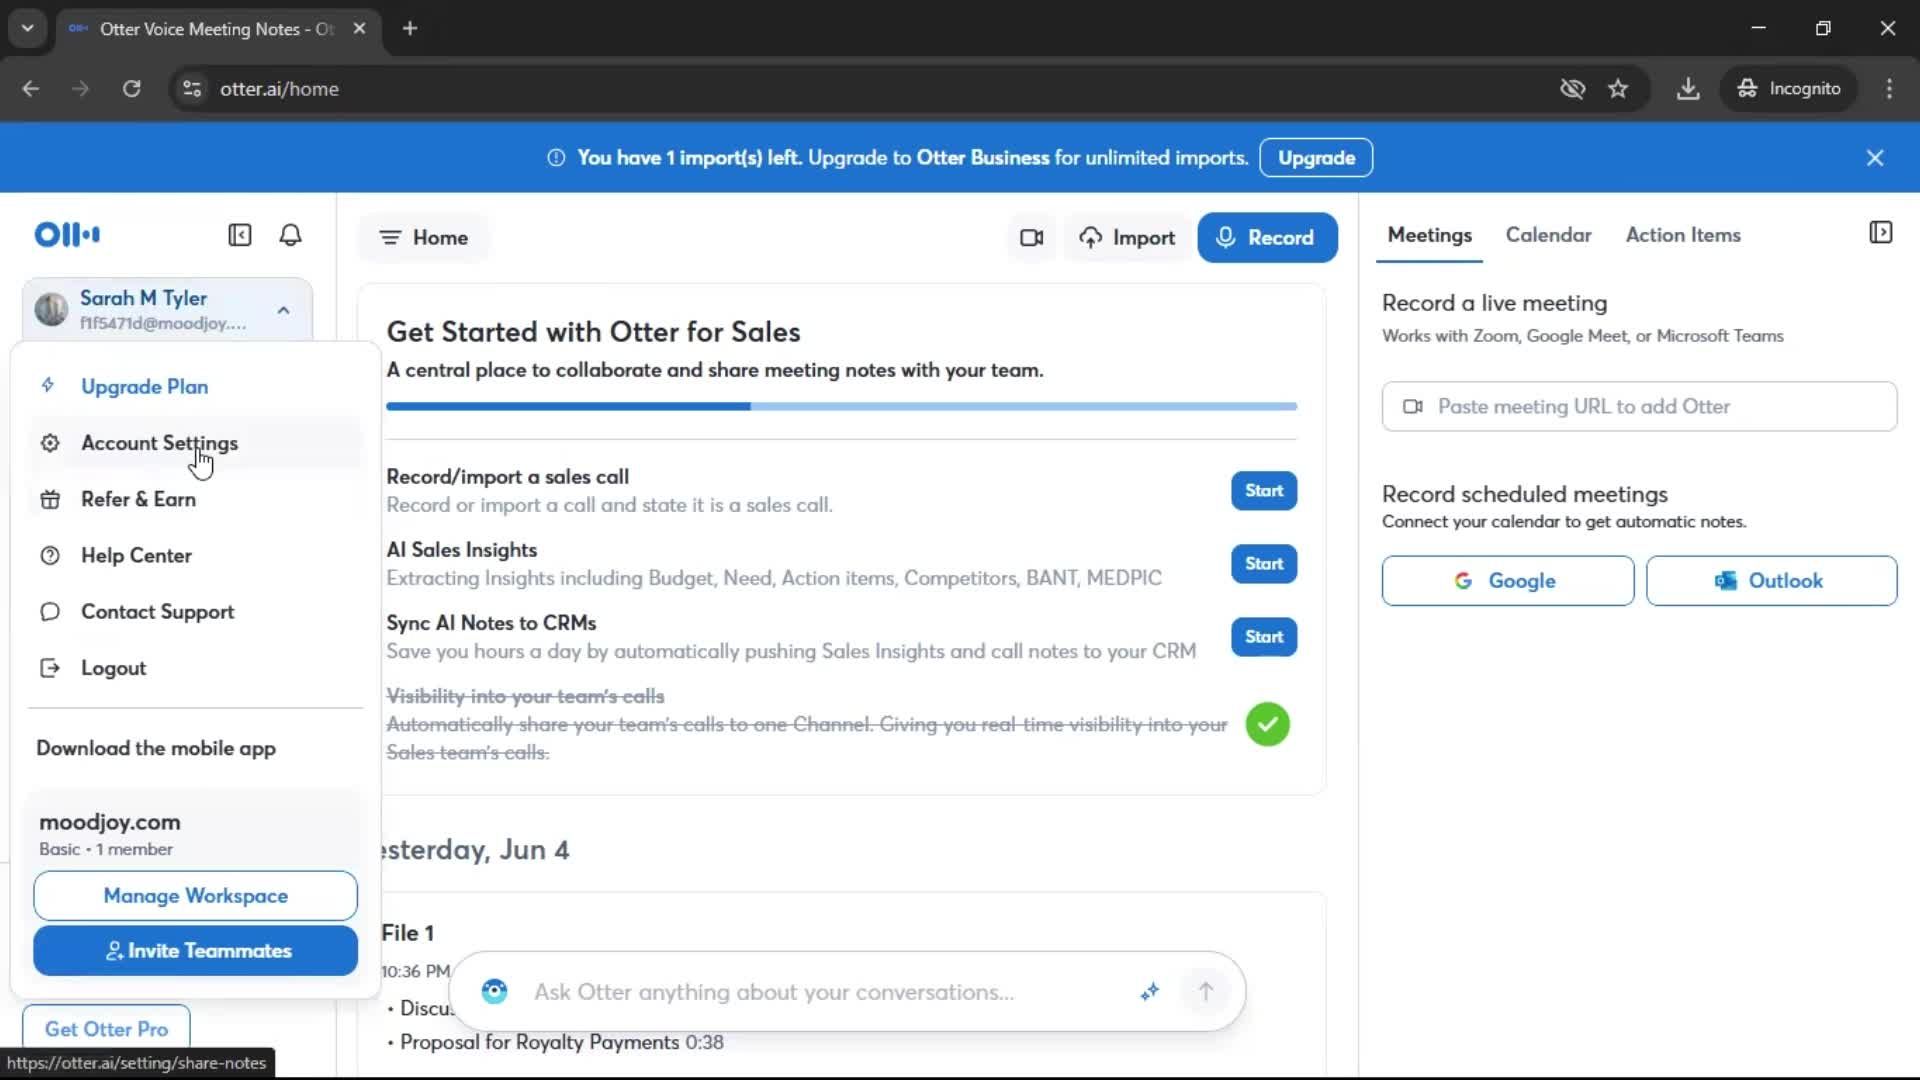1920x1080 pixels.
Task: Open a new browser tab
Action: tap(410, 28)
